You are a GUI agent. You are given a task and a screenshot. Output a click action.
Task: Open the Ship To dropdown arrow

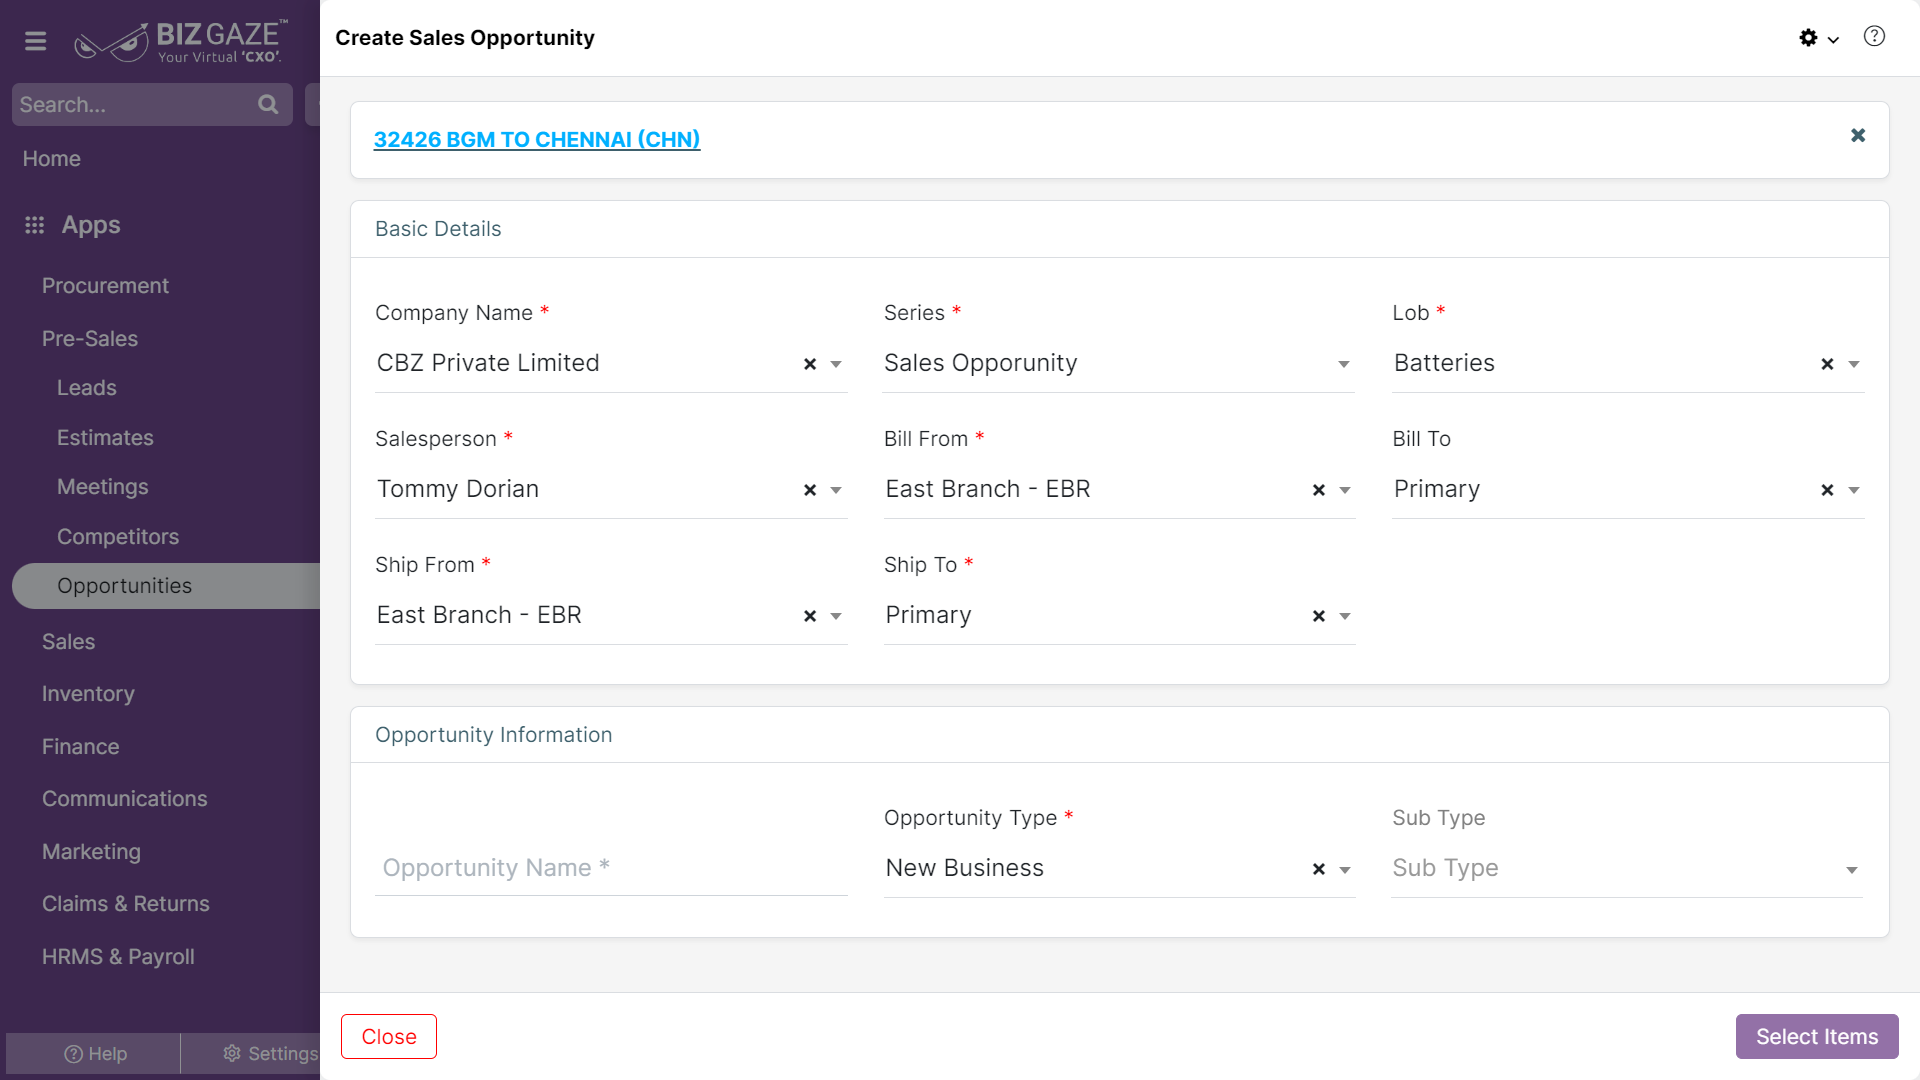(x=1345, y=616)
